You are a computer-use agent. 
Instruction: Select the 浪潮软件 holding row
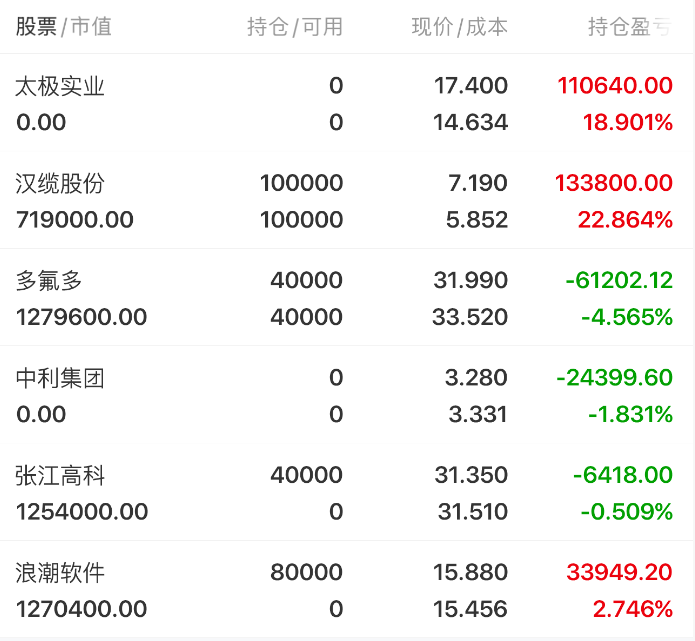point(348,590)
